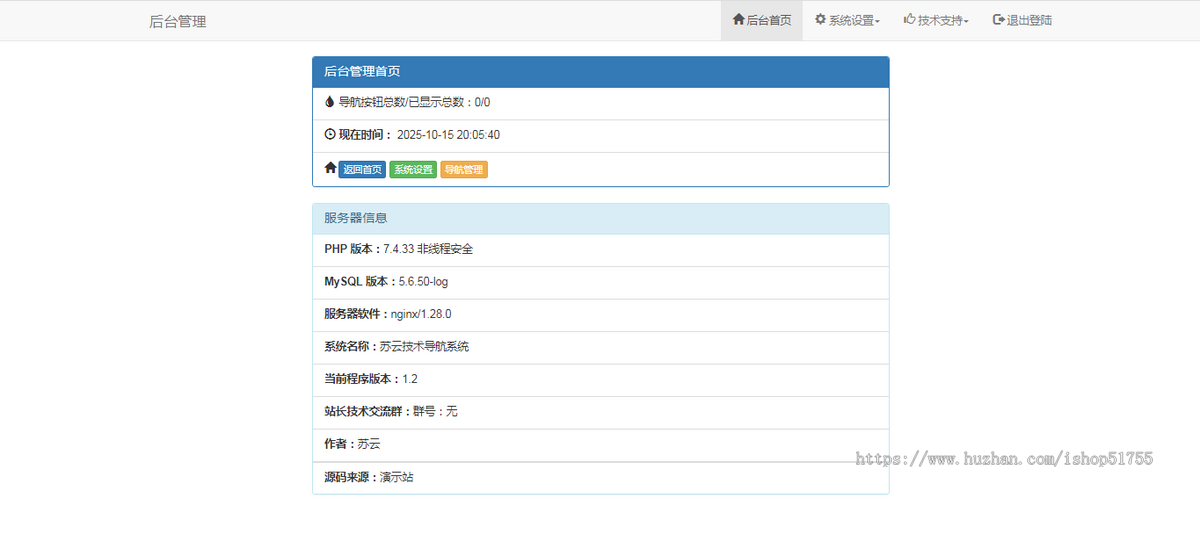Click the home icon before 返回首页
This screenshot has width=1200, height=549.
pos(330,168)
